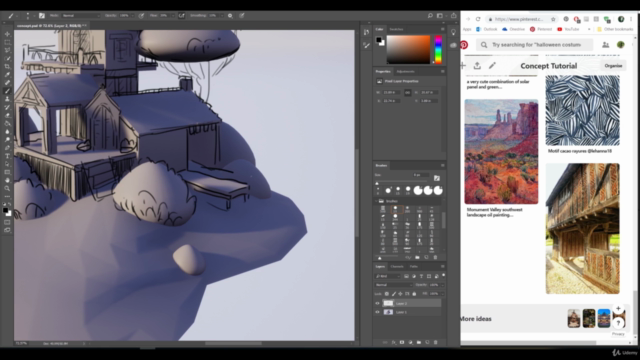Open the layer Kind filter dropdown
The image size is (640, 360).
(x=387, y=276)
